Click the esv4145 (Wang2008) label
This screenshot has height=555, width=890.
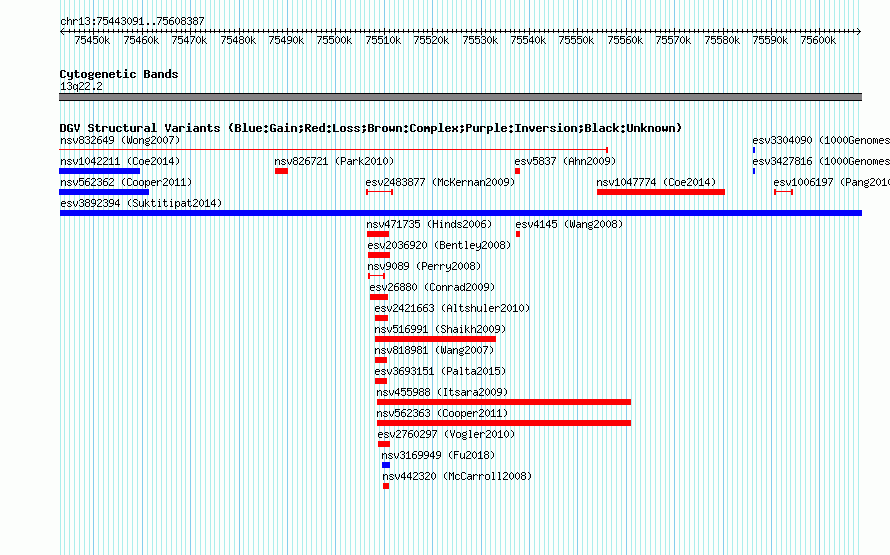[569, 224]
